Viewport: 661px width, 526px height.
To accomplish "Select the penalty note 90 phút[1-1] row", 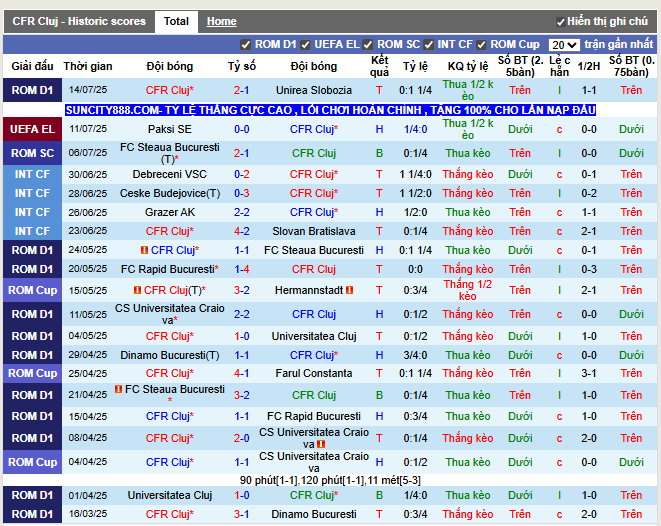I will click(x=330, y=480).
